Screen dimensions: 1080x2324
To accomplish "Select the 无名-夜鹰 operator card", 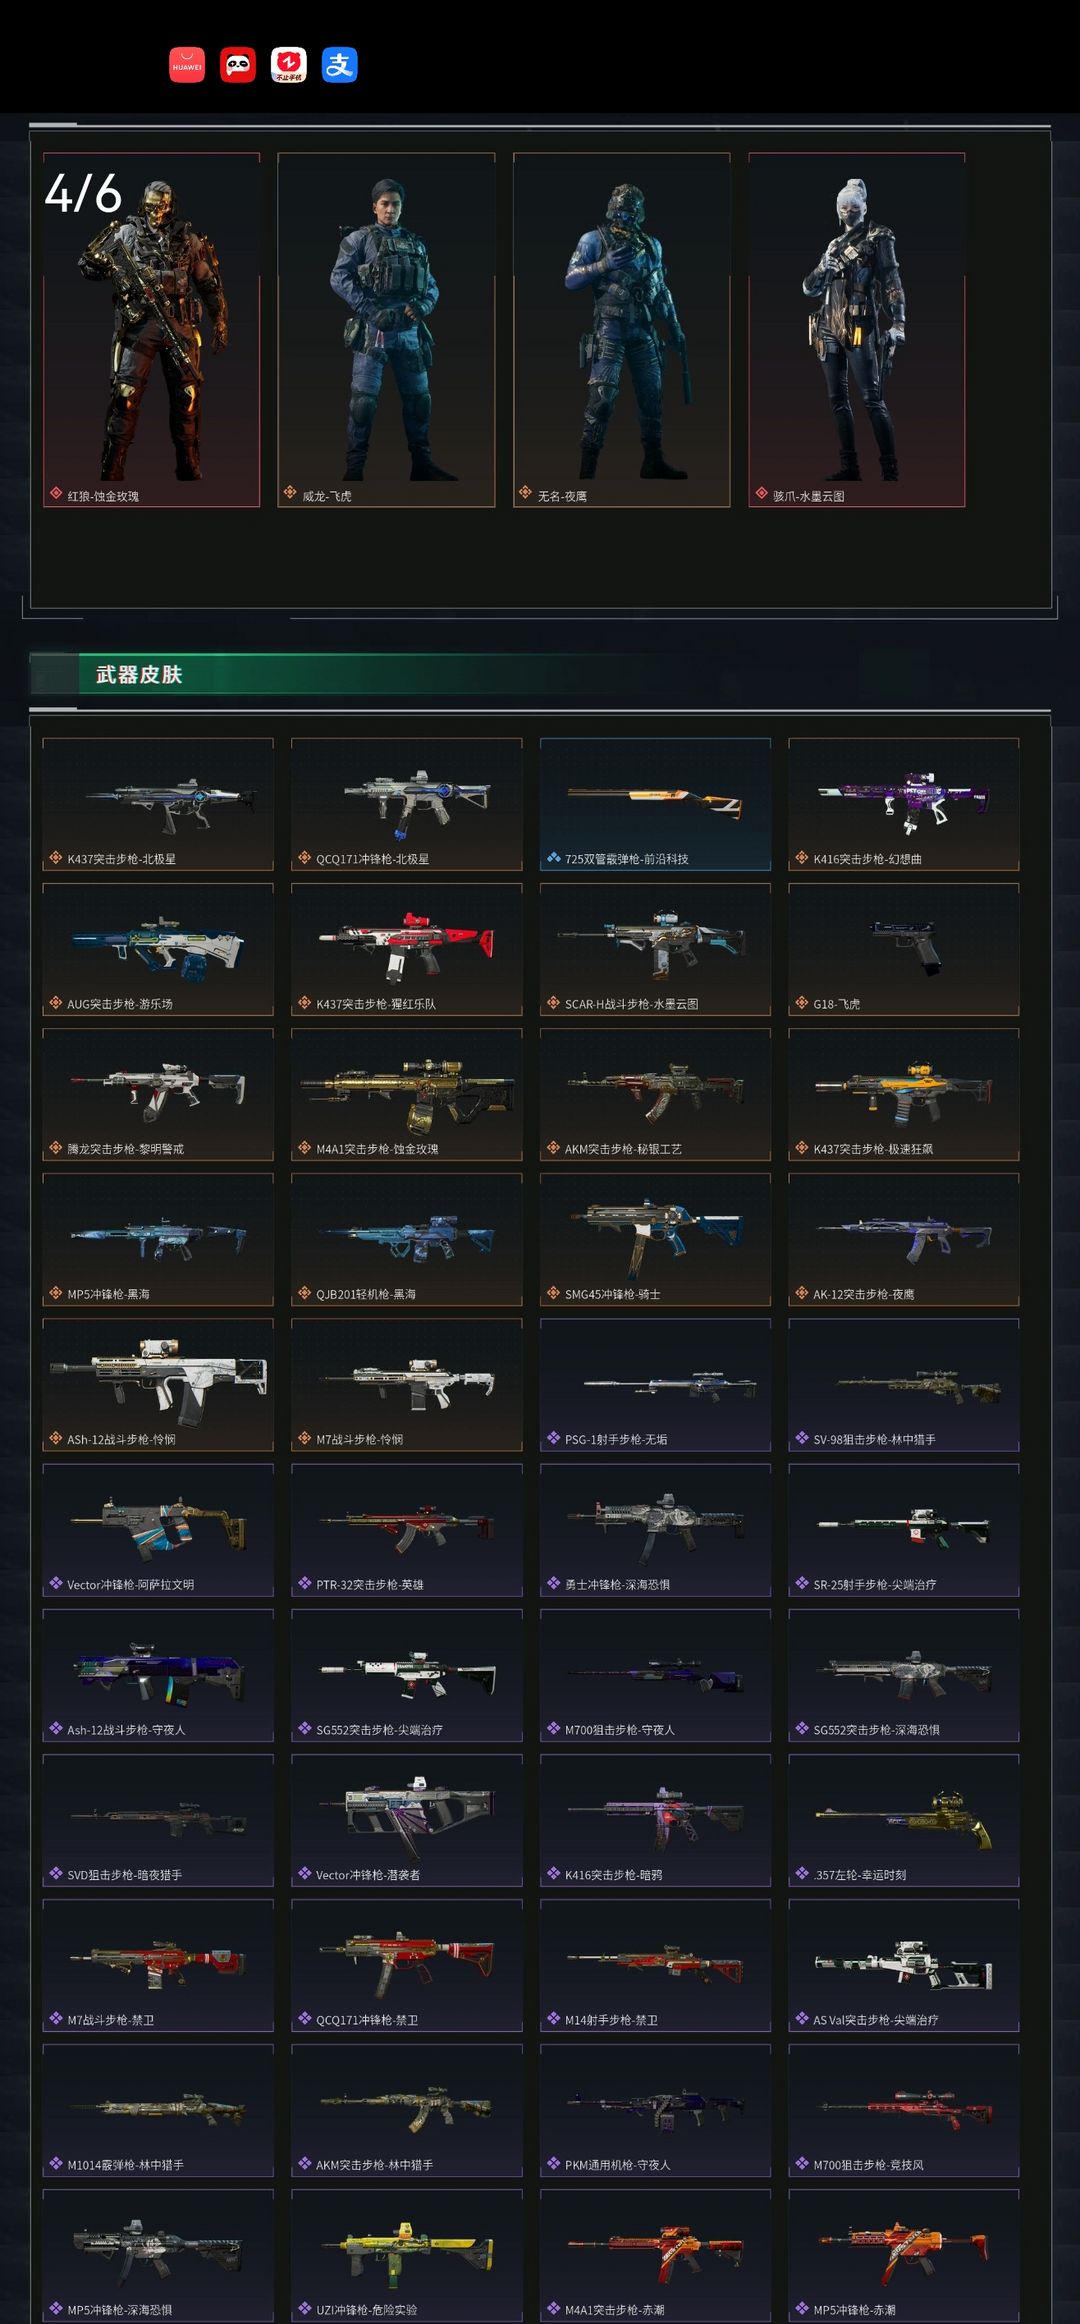I will click(x=622, y=330).
